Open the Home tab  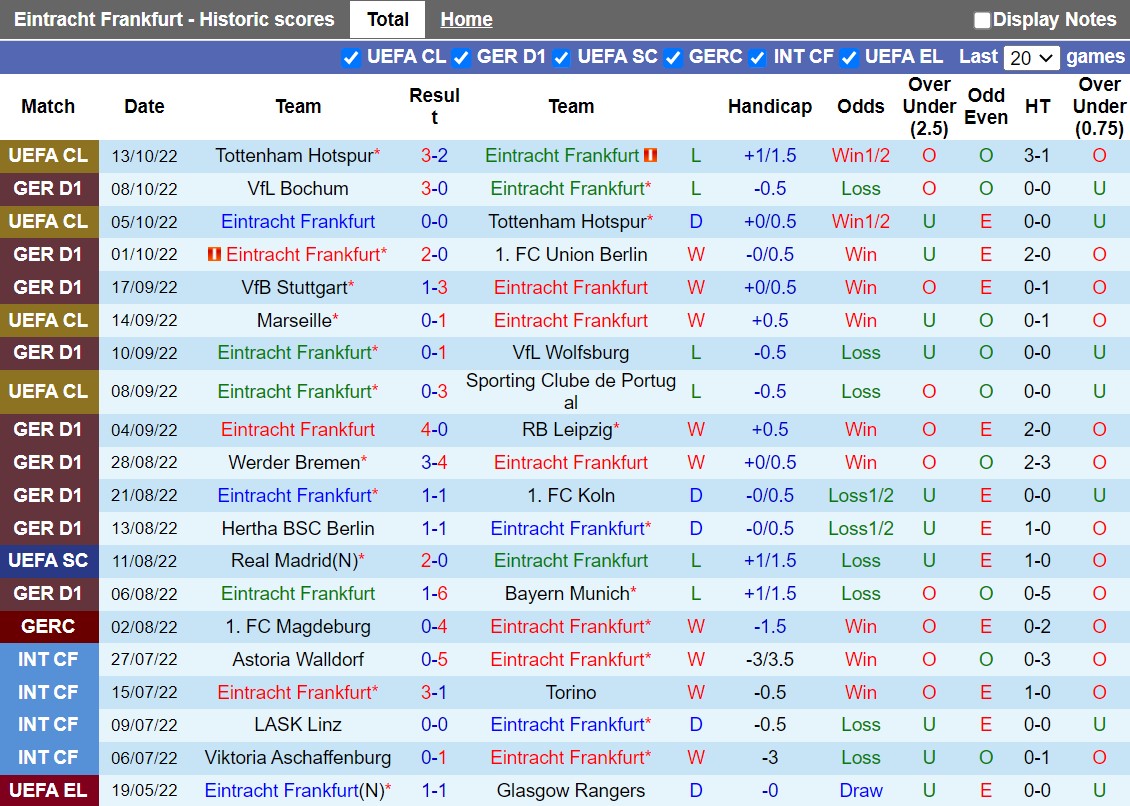pyautogui.click(x=466, y=19)
